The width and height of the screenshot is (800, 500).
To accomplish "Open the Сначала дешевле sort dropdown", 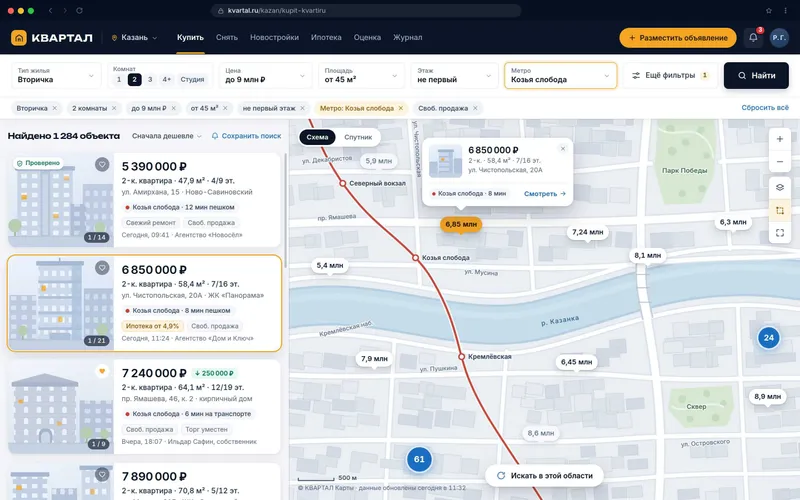I will click(x=167, y=136).
